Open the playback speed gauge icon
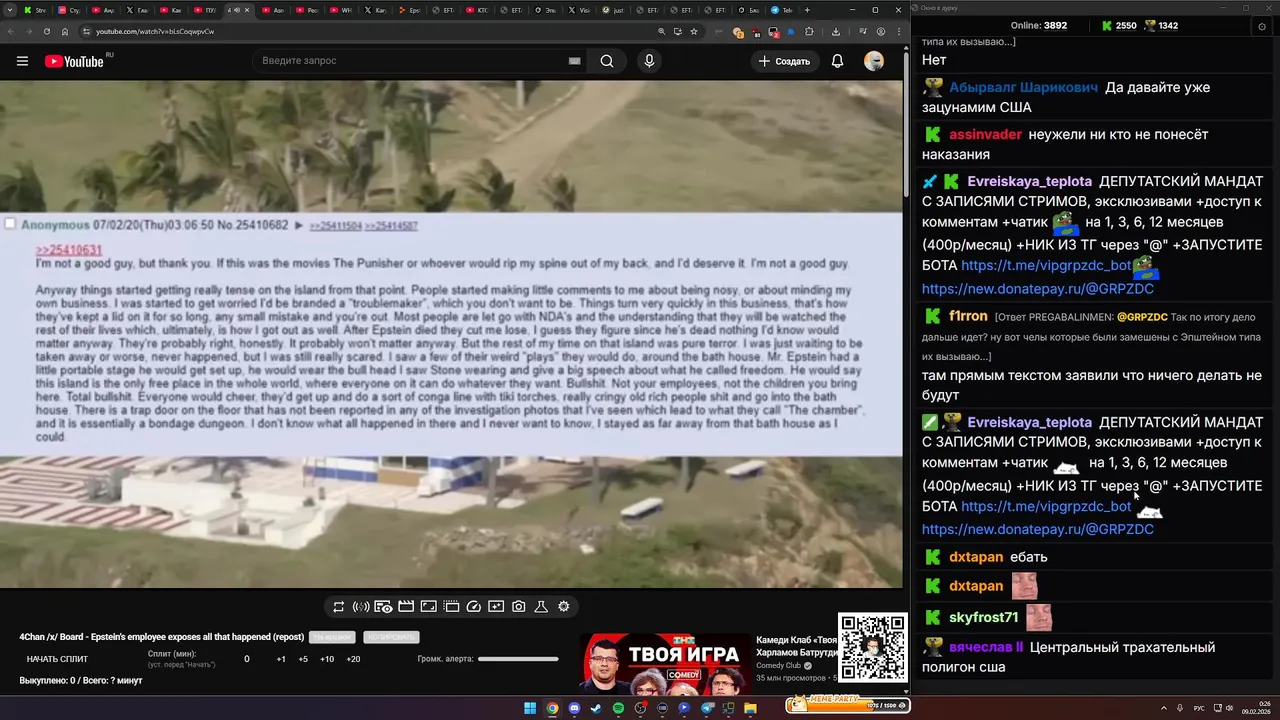1280x720 pixels. (x=474, y=607)
